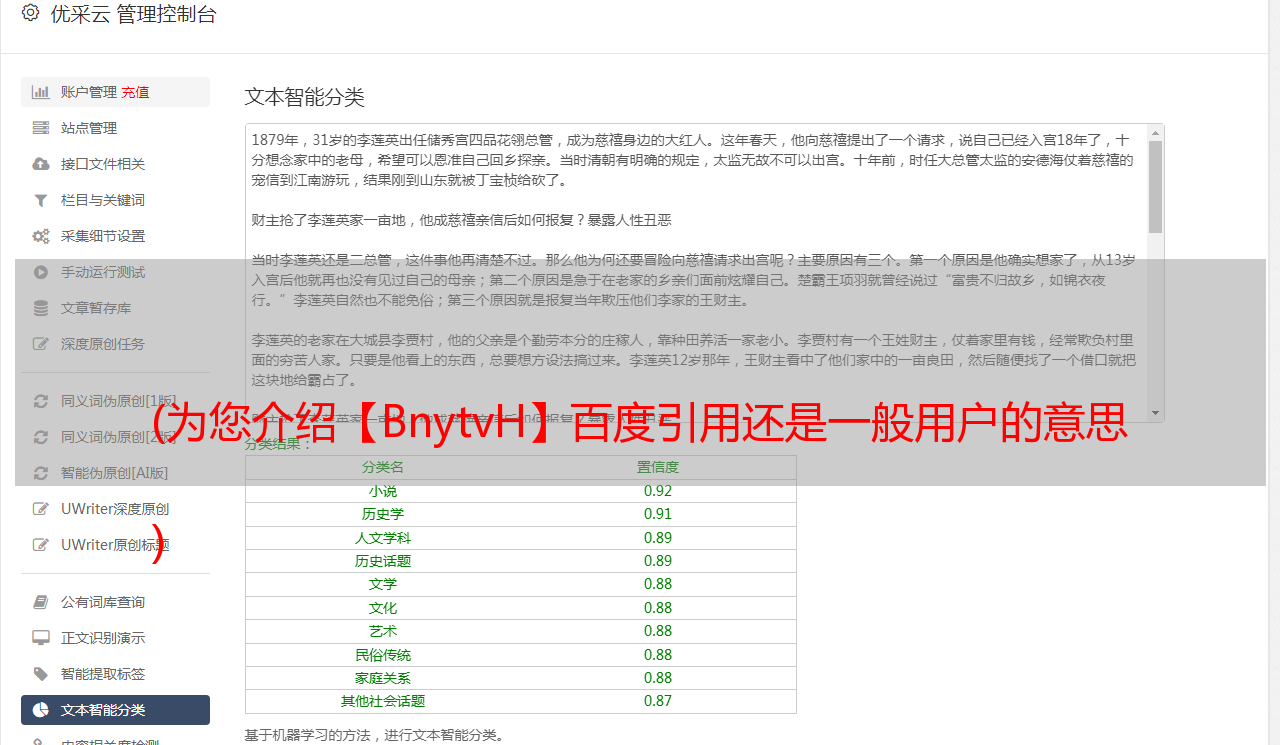Click the gear icon beside 优采云 管理控制台
This screenshot has width=1280, height=745.
(x=30, y=14)
